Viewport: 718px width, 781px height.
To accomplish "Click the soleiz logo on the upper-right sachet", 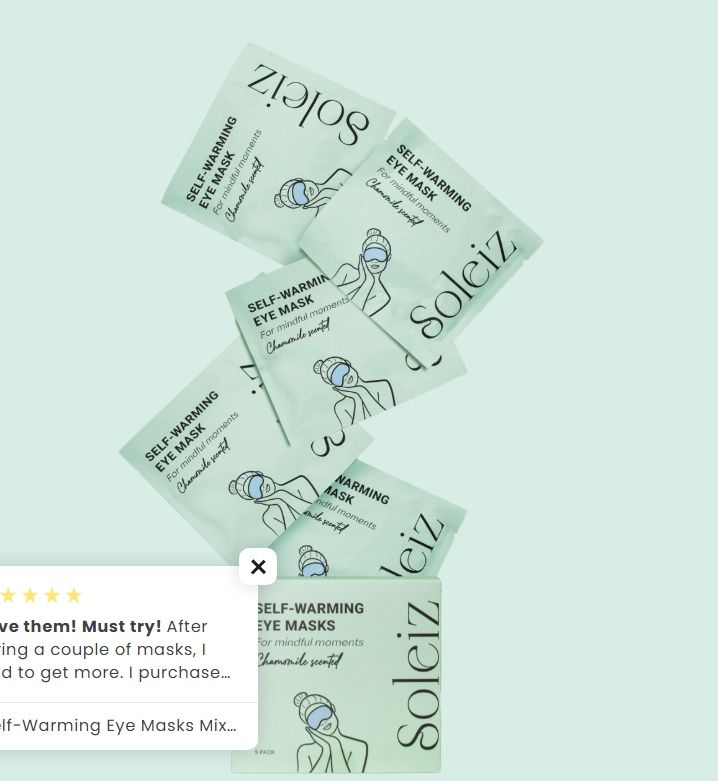I will 463,282.
